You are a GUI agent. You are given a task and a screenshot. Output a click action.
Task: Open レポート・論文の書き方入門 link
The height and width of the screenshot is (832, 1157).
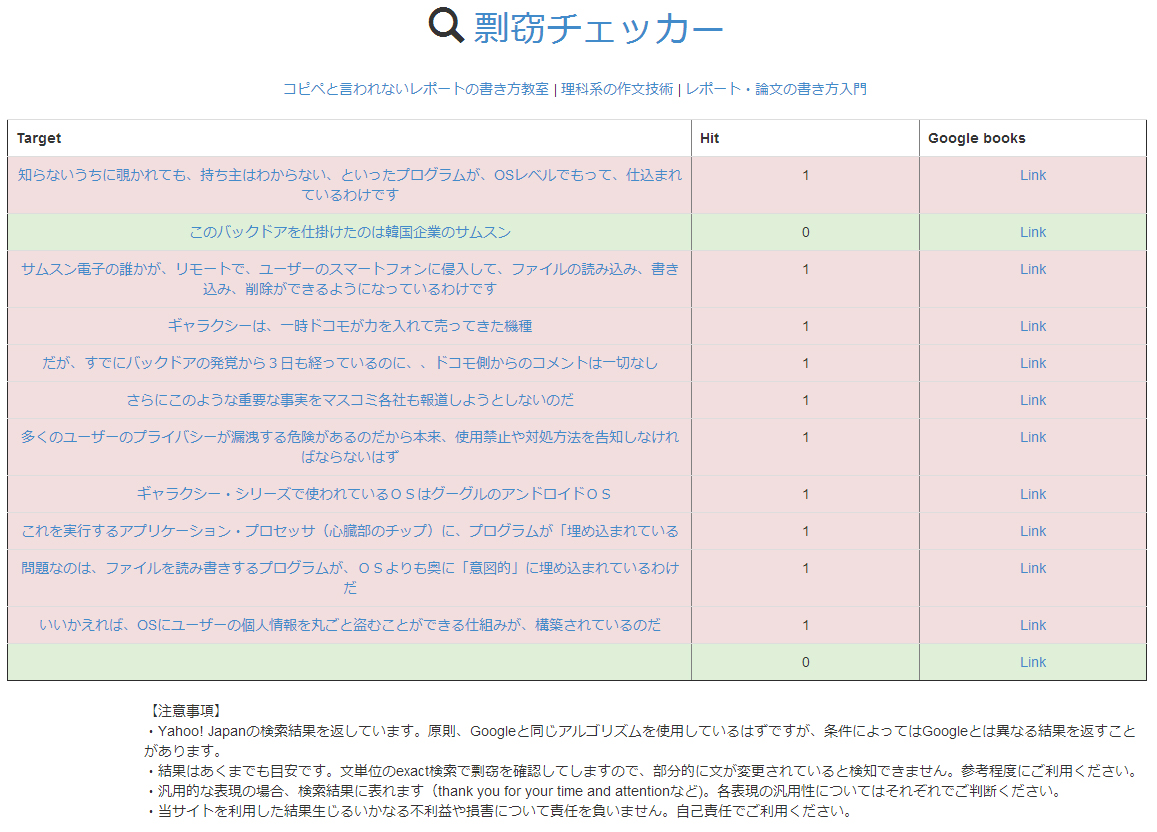click(x=776, y=89)
